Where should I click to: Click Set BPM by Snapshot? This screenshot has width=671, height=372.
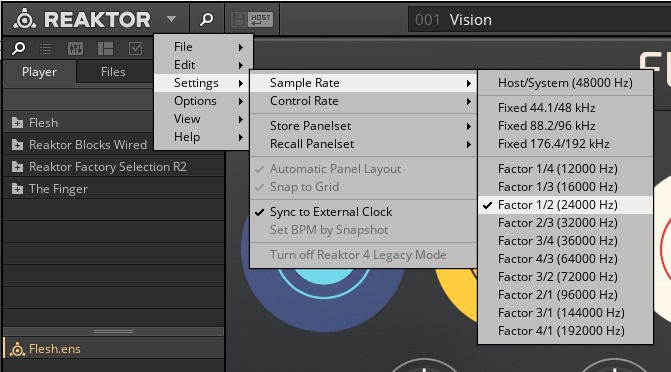click(x=364, y=230)
